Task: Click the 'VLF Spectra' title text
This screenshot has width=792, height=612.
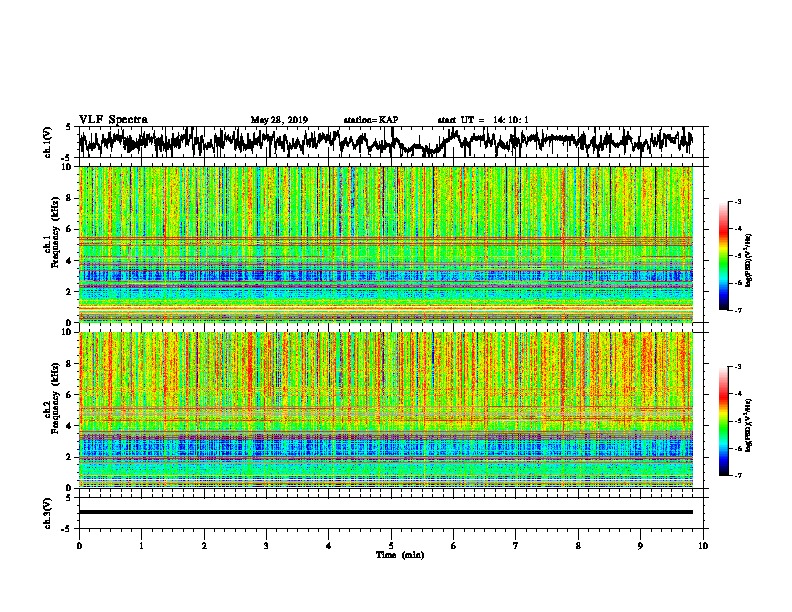Action: [x=113, y=120]
